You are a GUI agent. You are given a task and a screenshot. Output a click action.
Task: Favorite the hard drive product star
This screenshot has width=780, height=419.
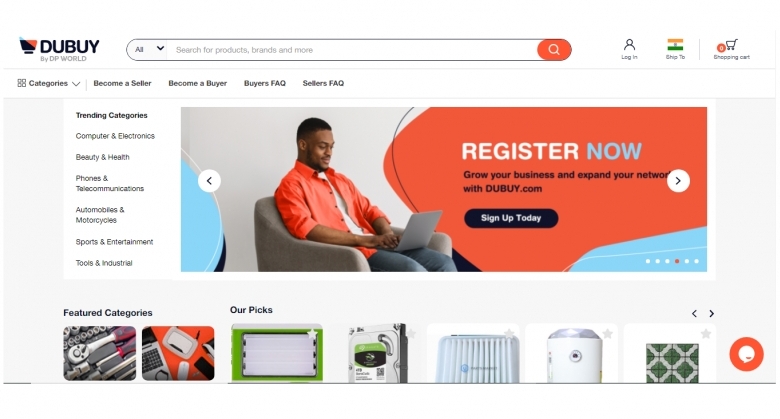click(411, 334)
